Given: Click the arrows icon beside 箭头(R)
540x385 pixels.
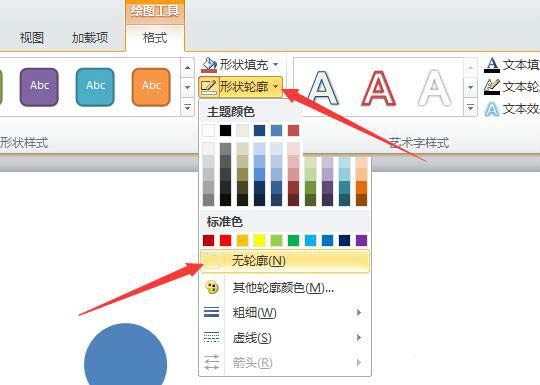Looking at the screenshot, I should click(x=212, y=362).
